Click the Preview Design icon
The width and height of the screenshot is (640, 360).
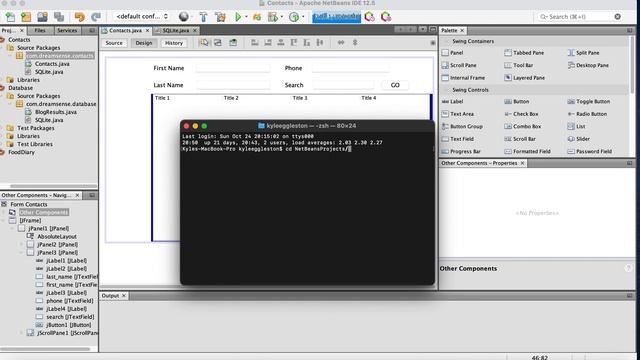[233, 42]
